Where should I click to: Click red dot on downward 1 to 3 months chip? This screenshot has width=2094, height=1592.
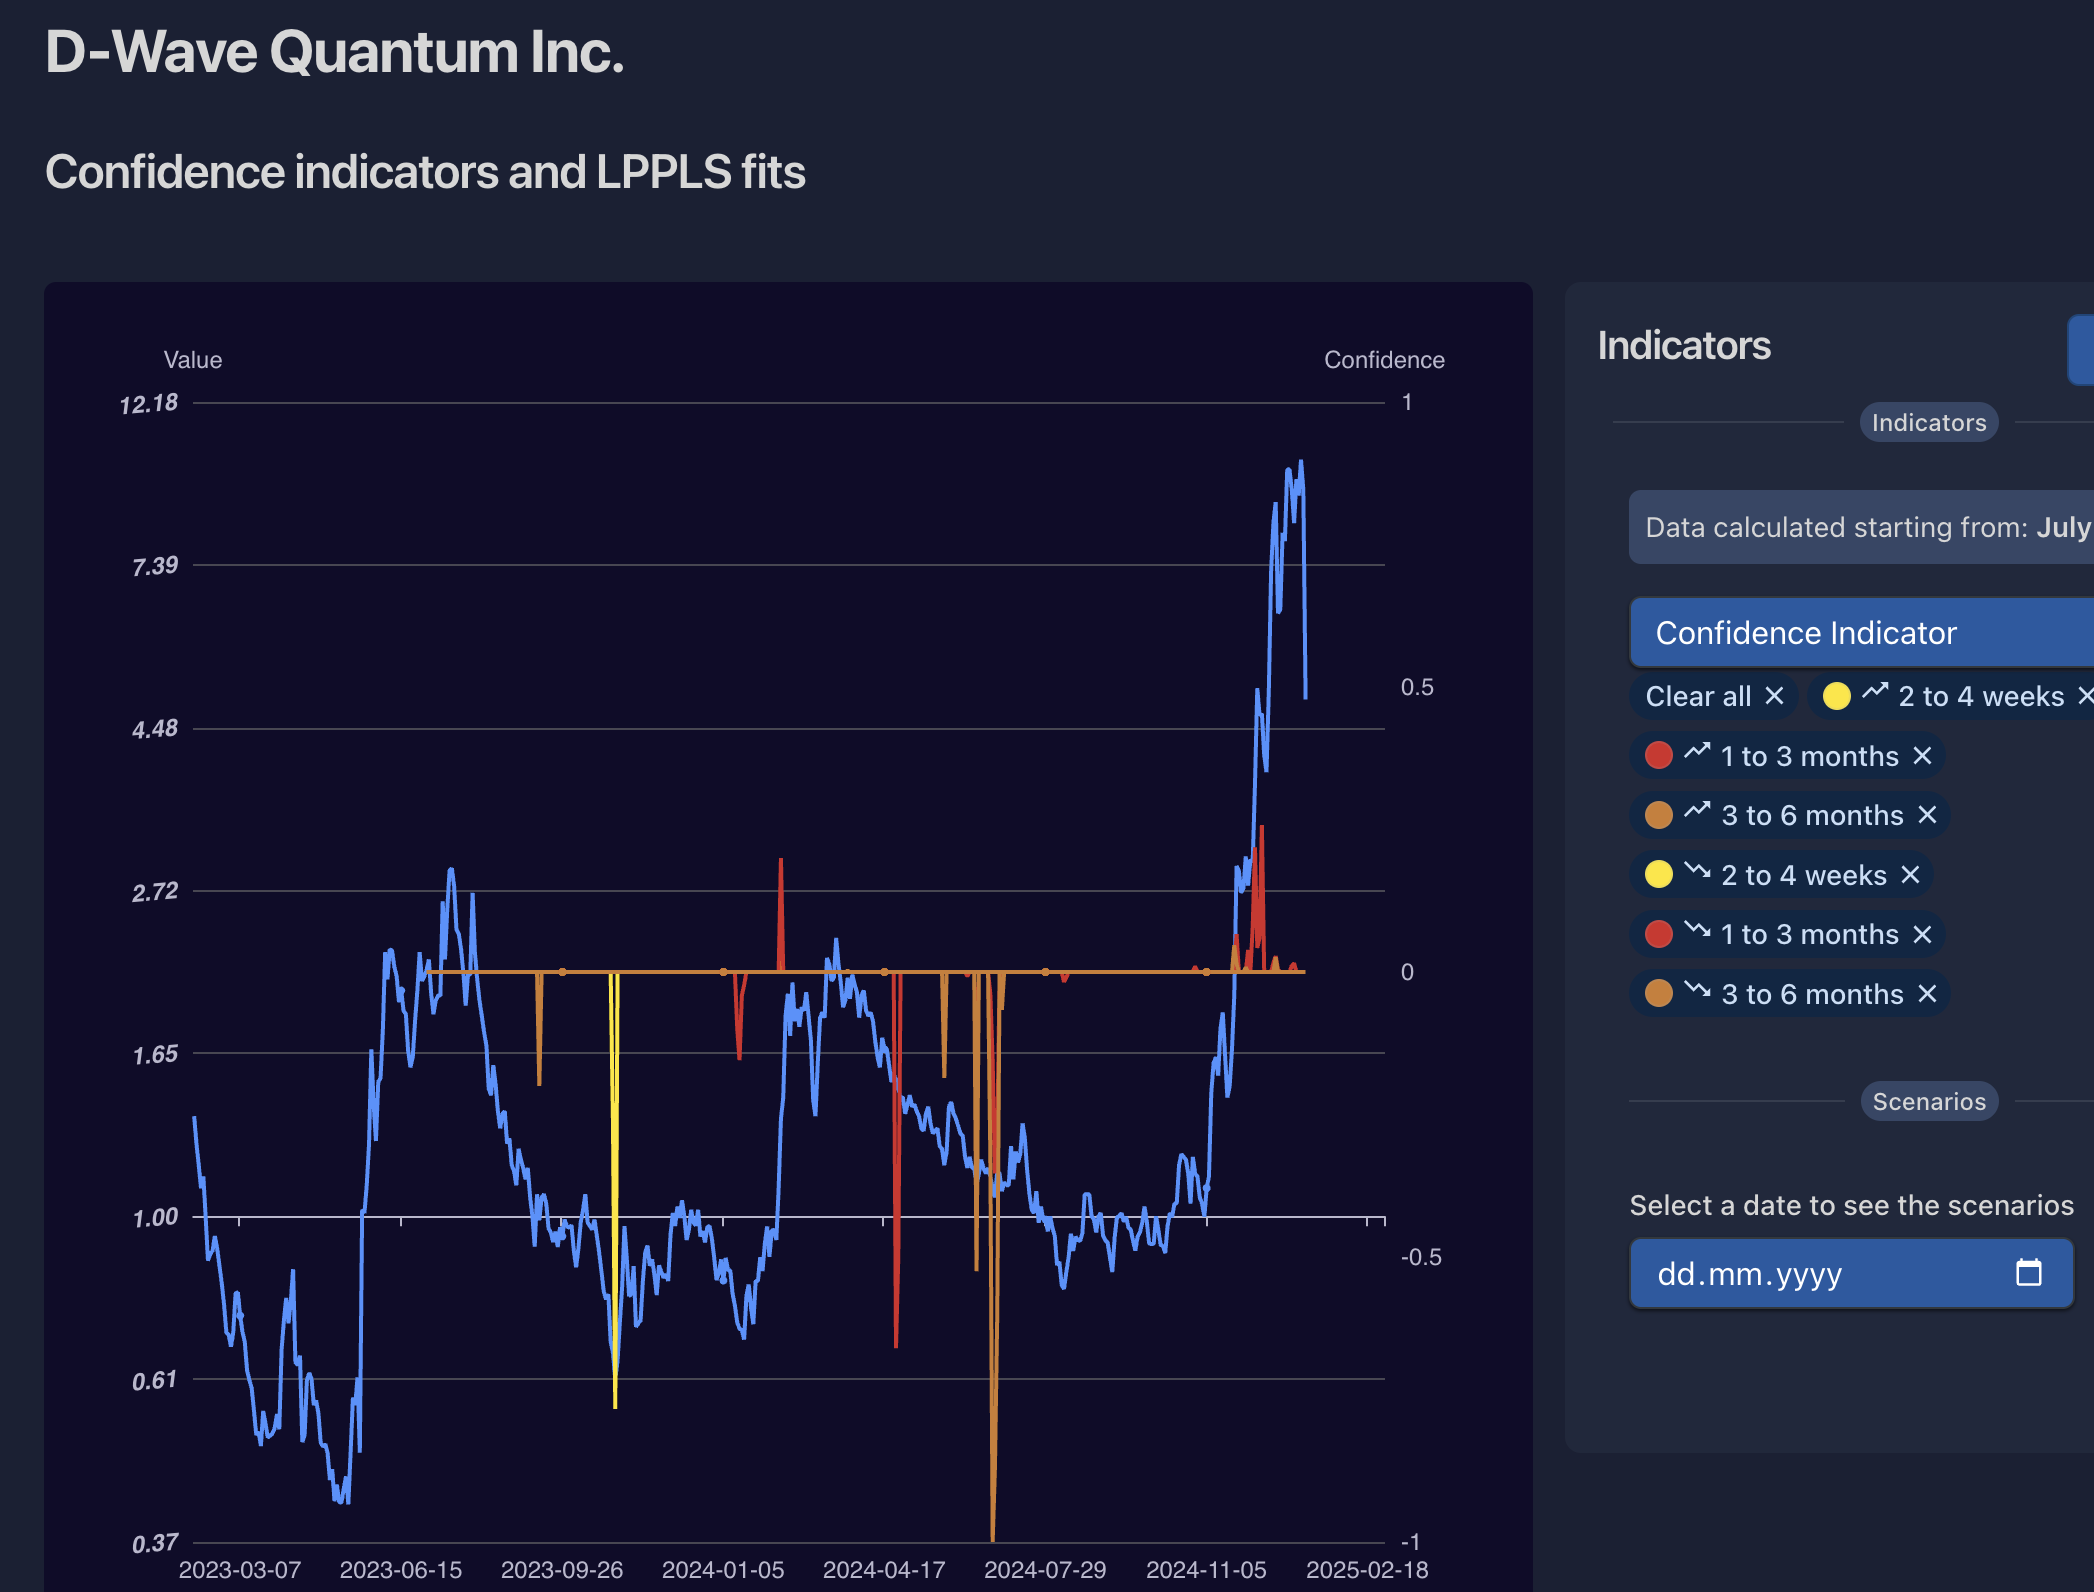(x=1659, y=934)
